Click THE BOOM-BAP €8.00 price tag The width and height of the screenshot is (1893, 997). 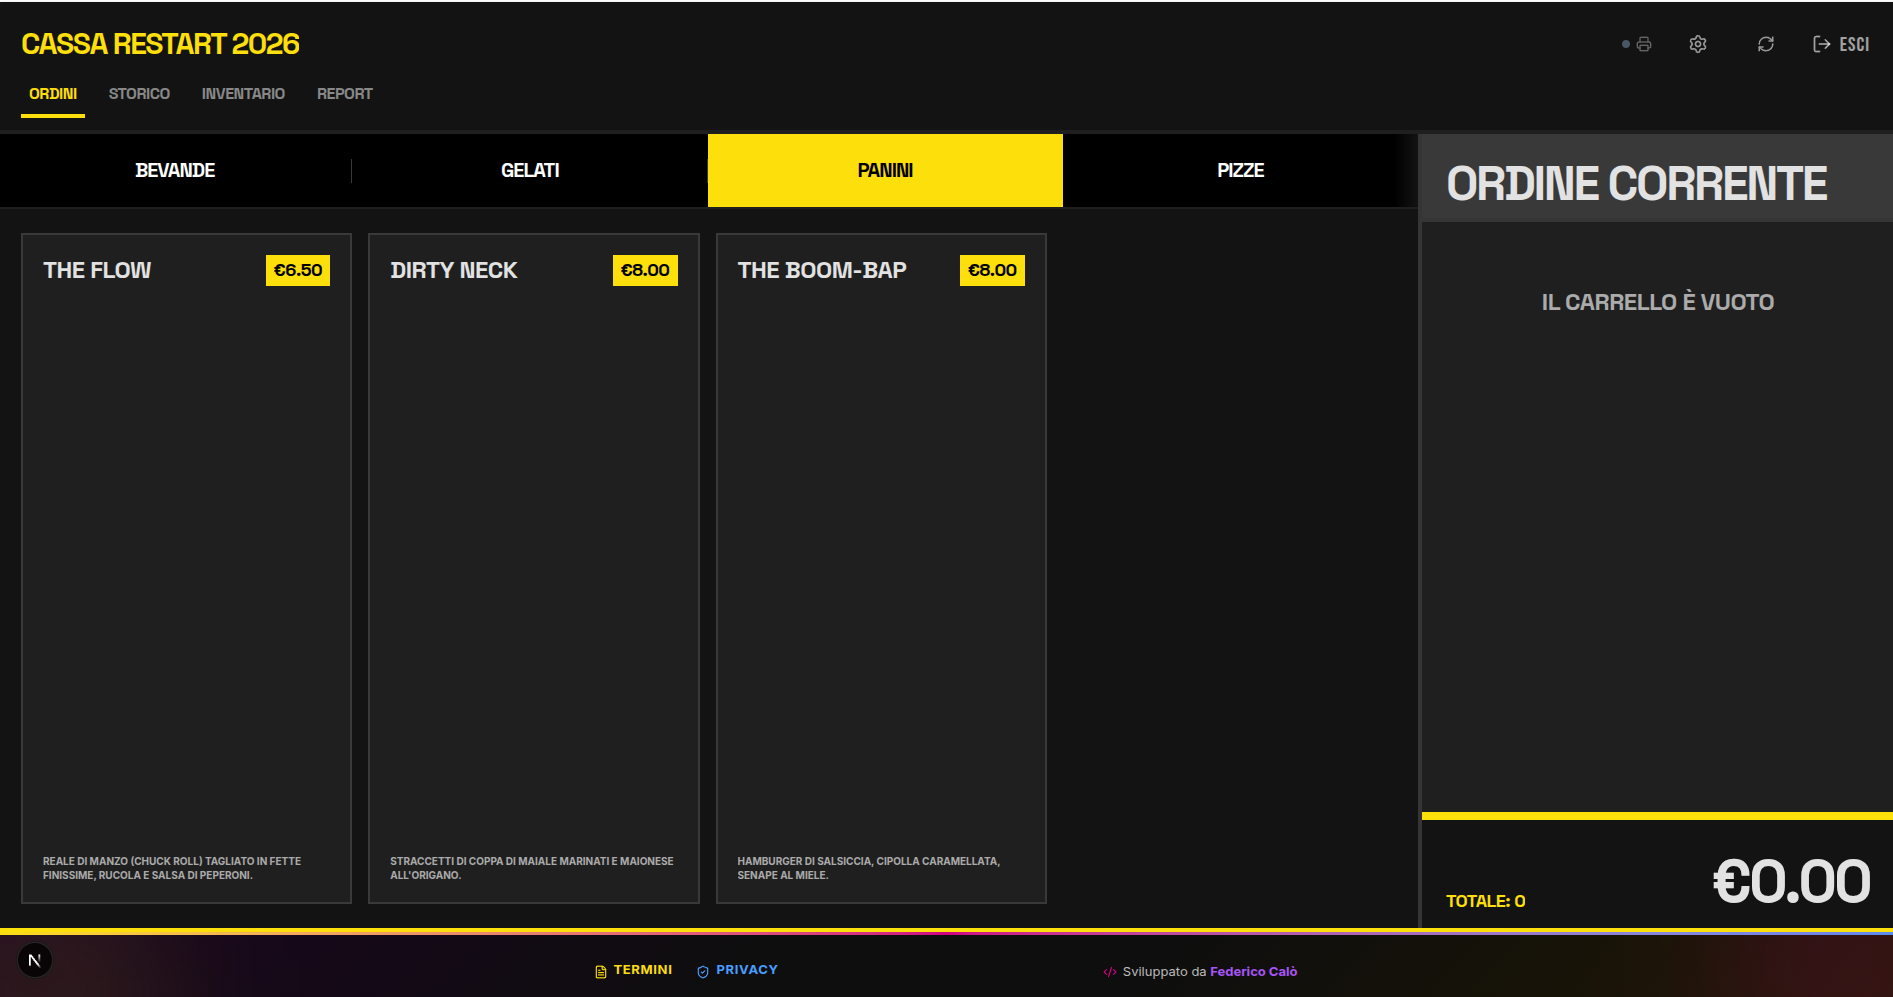pos(992,270)
